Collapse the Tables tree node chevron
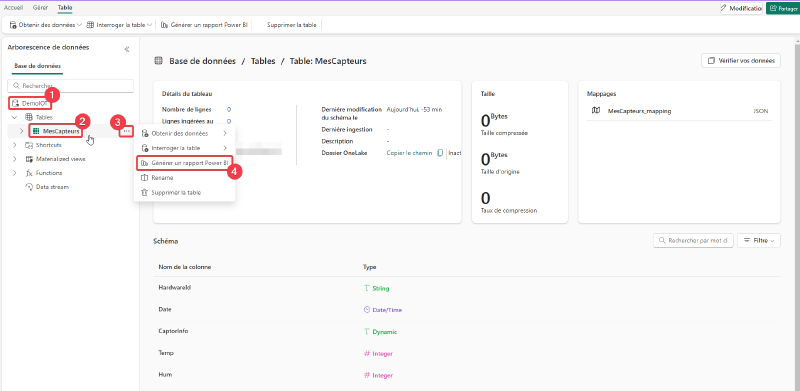This screenshot has width=800, height=391. click(14, 117)
